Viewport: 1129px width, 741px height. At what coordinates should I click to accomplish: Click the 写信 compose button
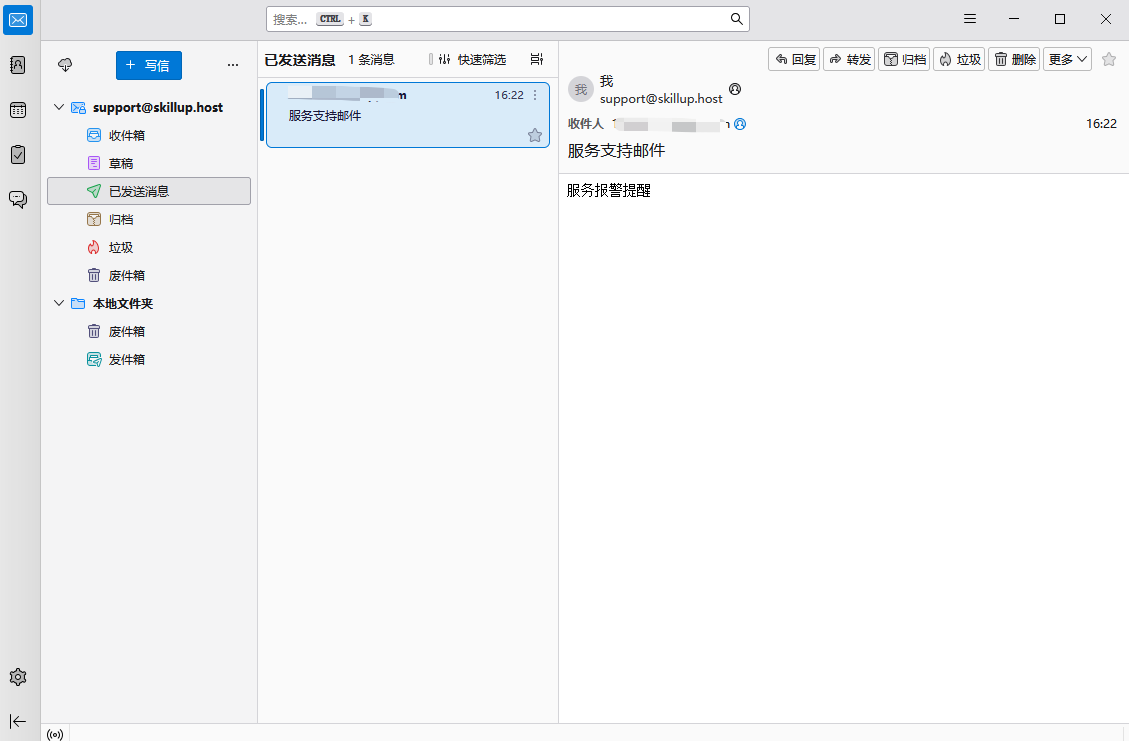[148, 66]
